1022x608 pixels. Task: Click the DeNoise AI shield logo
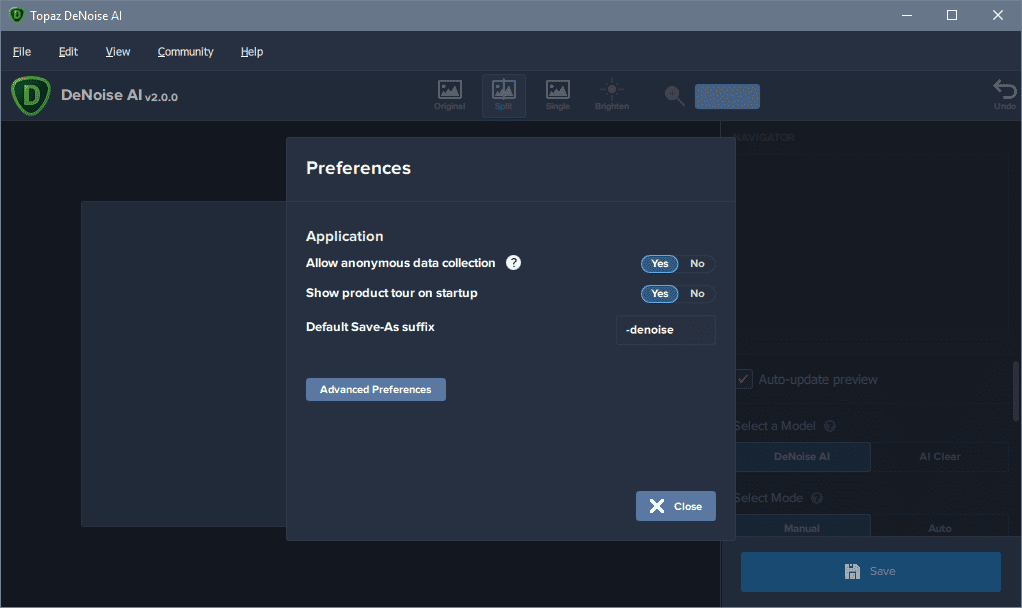(31, 96)
